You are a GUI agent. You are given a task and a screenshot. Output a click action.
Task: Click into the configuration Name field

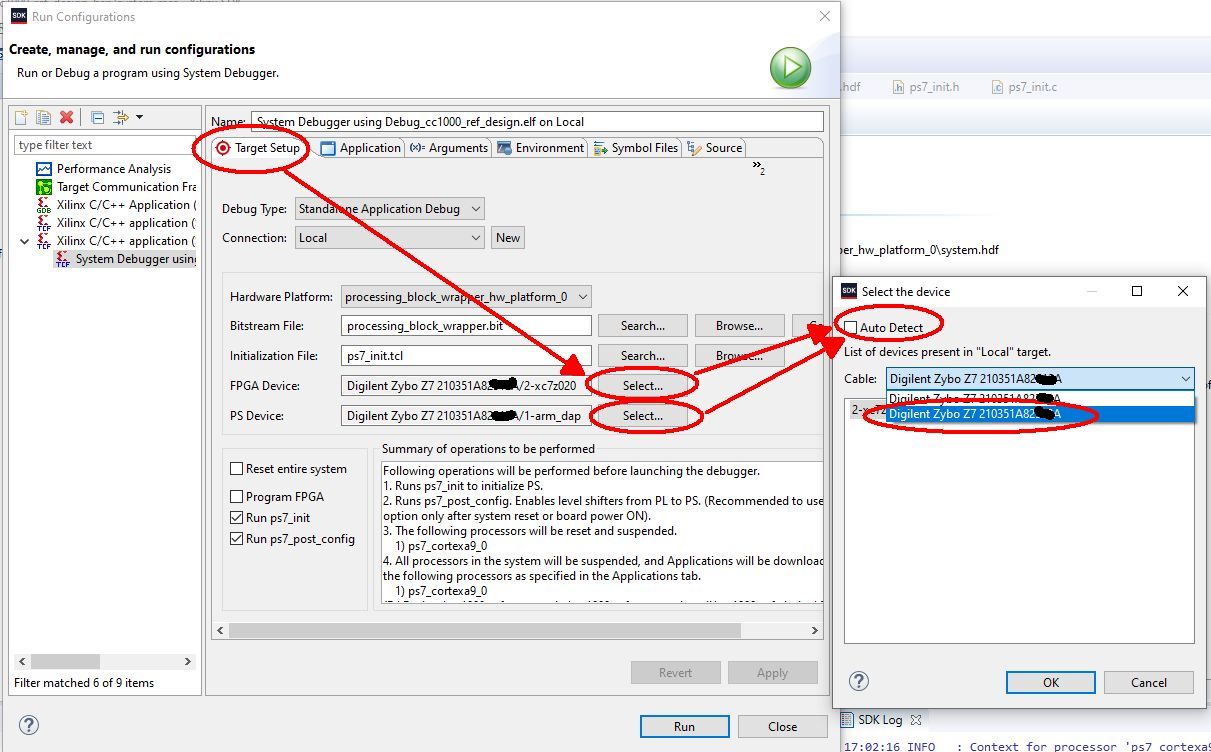537,122
